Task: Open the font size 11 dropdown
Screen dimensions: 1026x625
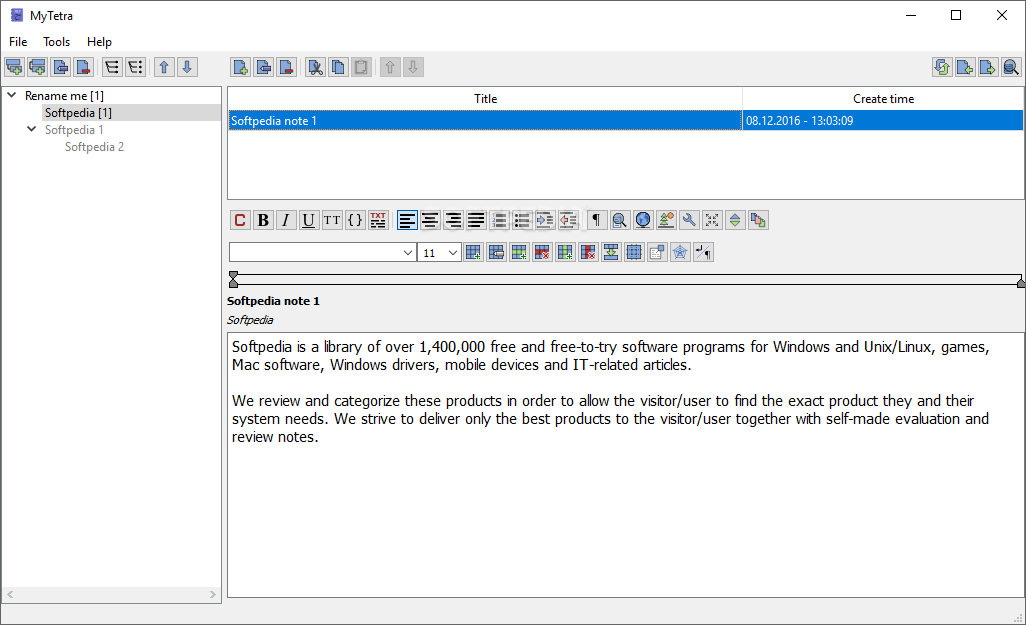Action: 439,253
